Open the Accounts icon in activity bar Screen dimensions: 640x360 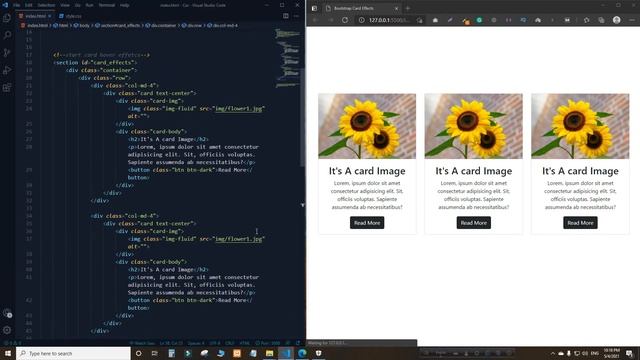(7, 313)
